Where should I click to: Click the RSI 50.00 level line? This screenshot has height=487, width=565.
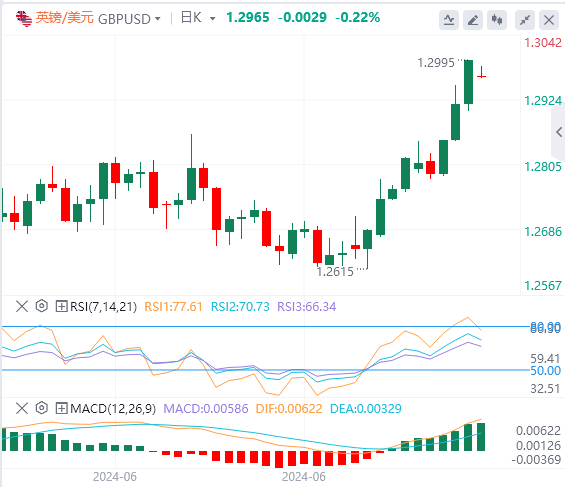click(266, 370)
